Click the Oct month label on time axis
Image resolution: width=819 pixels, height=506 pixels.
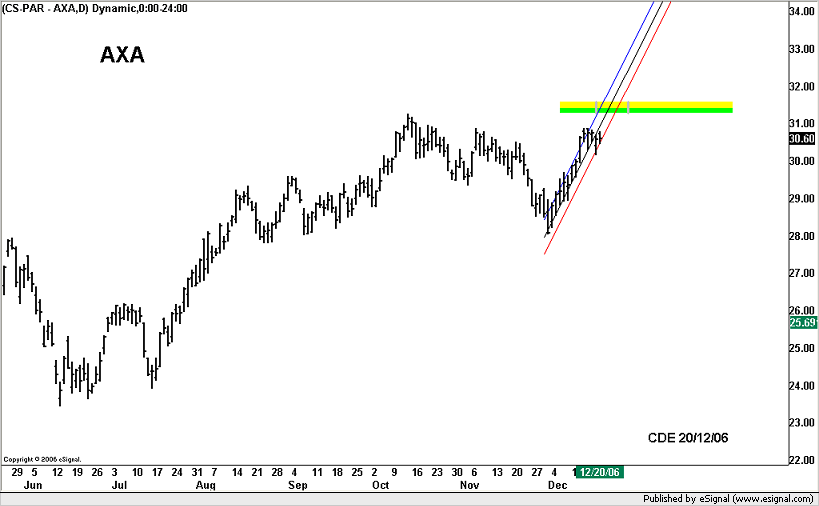380,485
